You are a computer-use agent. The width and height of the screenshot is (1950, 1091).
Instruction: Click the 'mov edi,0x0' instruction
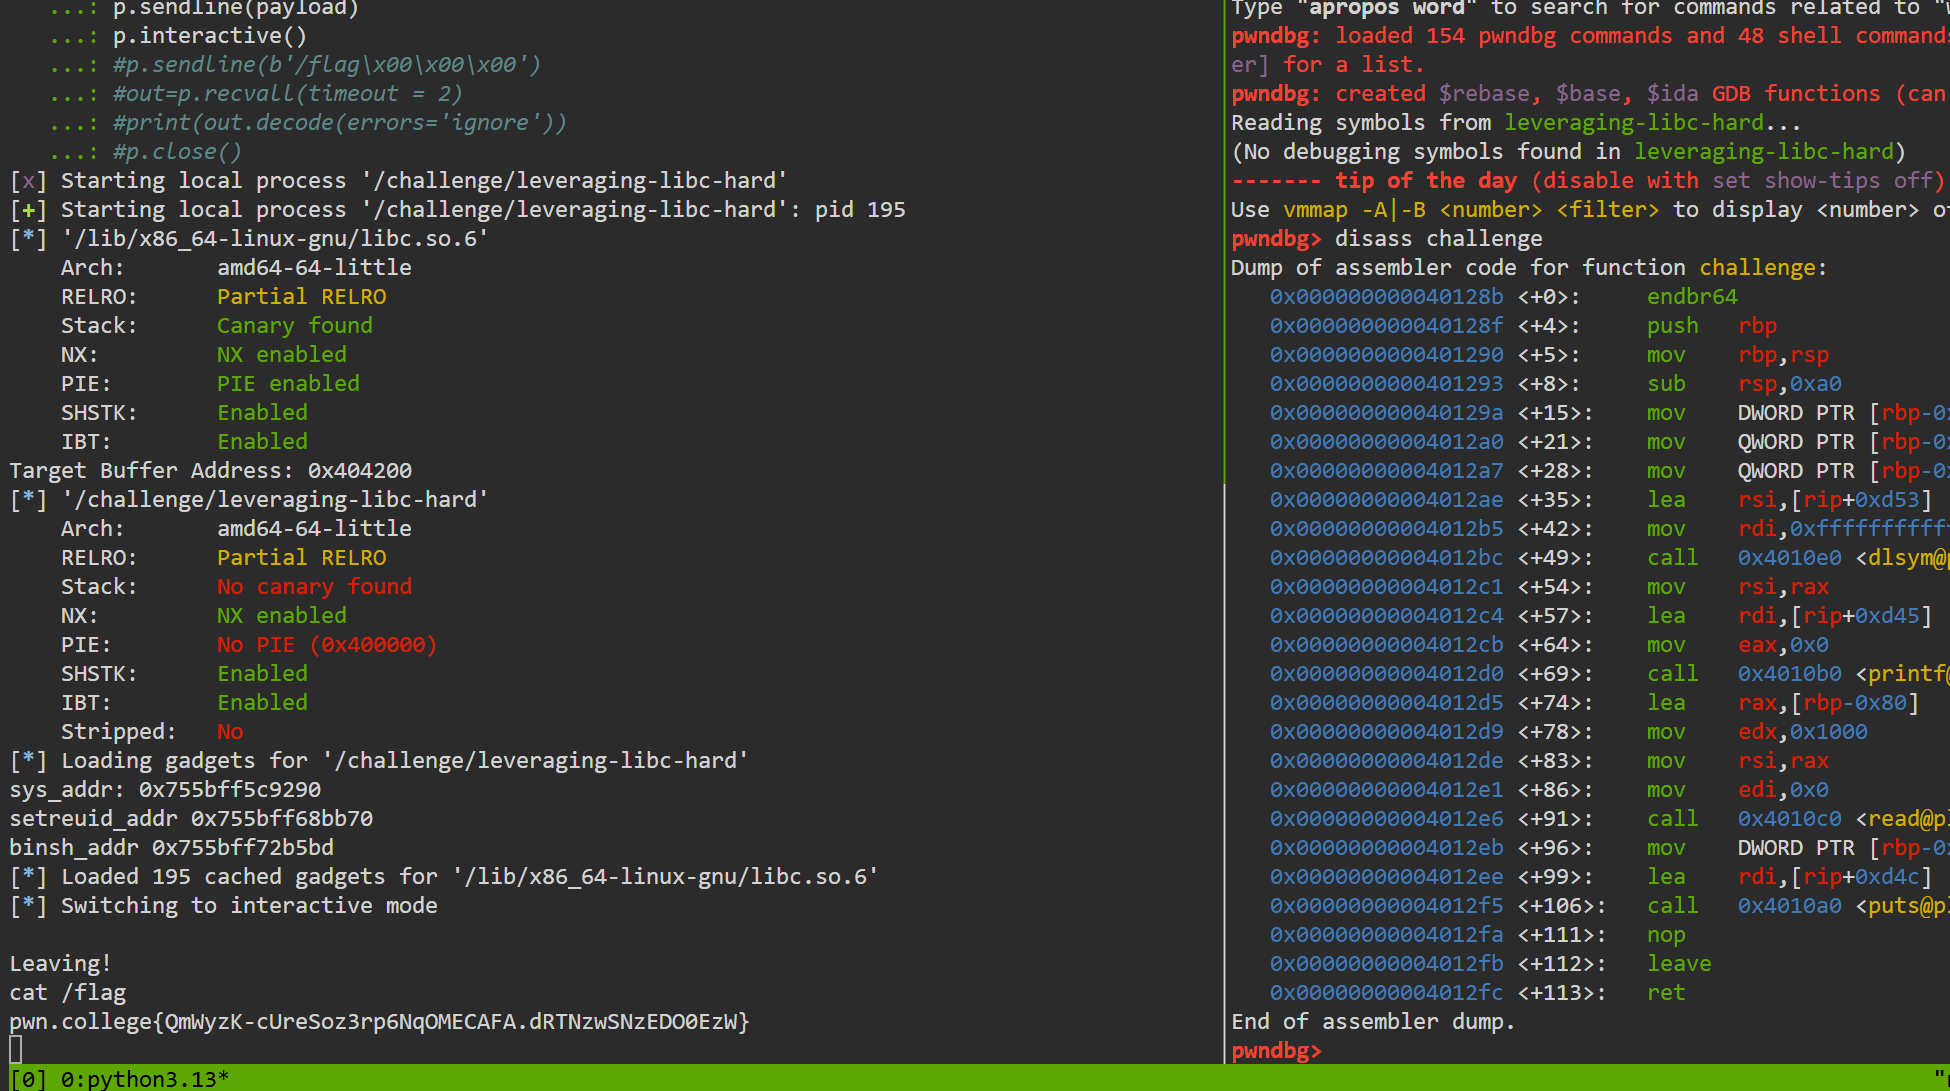click(x=1738, y=790)
